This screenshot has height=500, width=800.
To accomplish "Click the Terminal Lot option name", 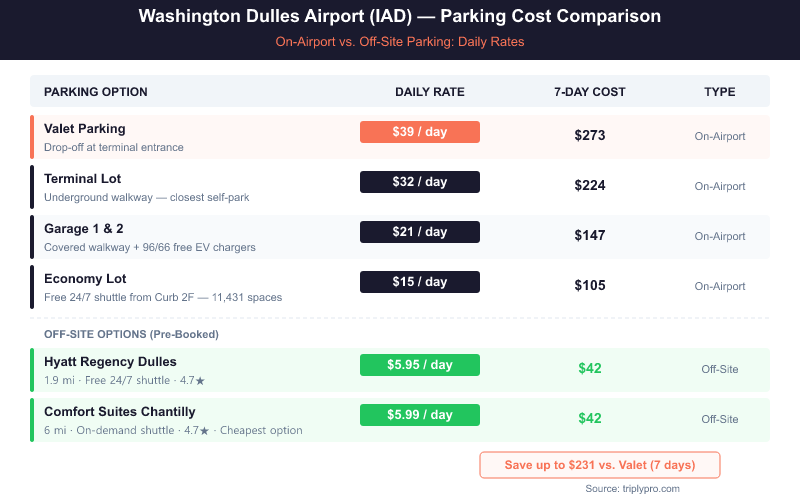I will click(x=85, y=179).
